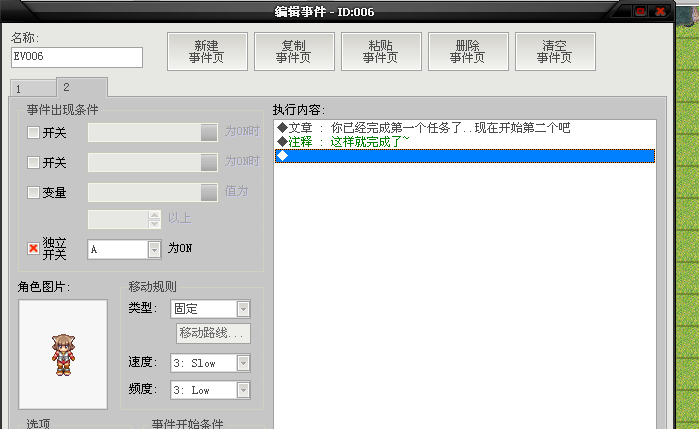Switch to event page tab 1
Screen dimensions: 699x429
(x=33, y=89)
